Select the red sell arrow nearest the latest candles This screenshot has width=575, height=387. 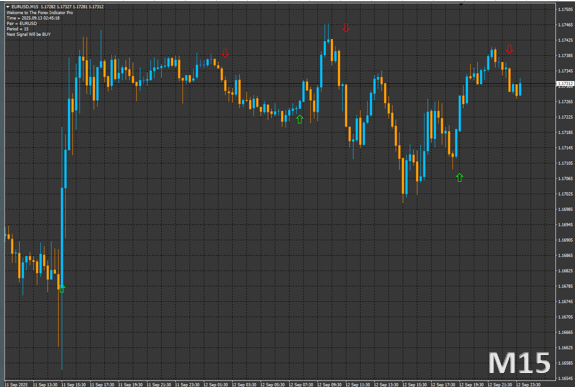click(x=509, y=49)
